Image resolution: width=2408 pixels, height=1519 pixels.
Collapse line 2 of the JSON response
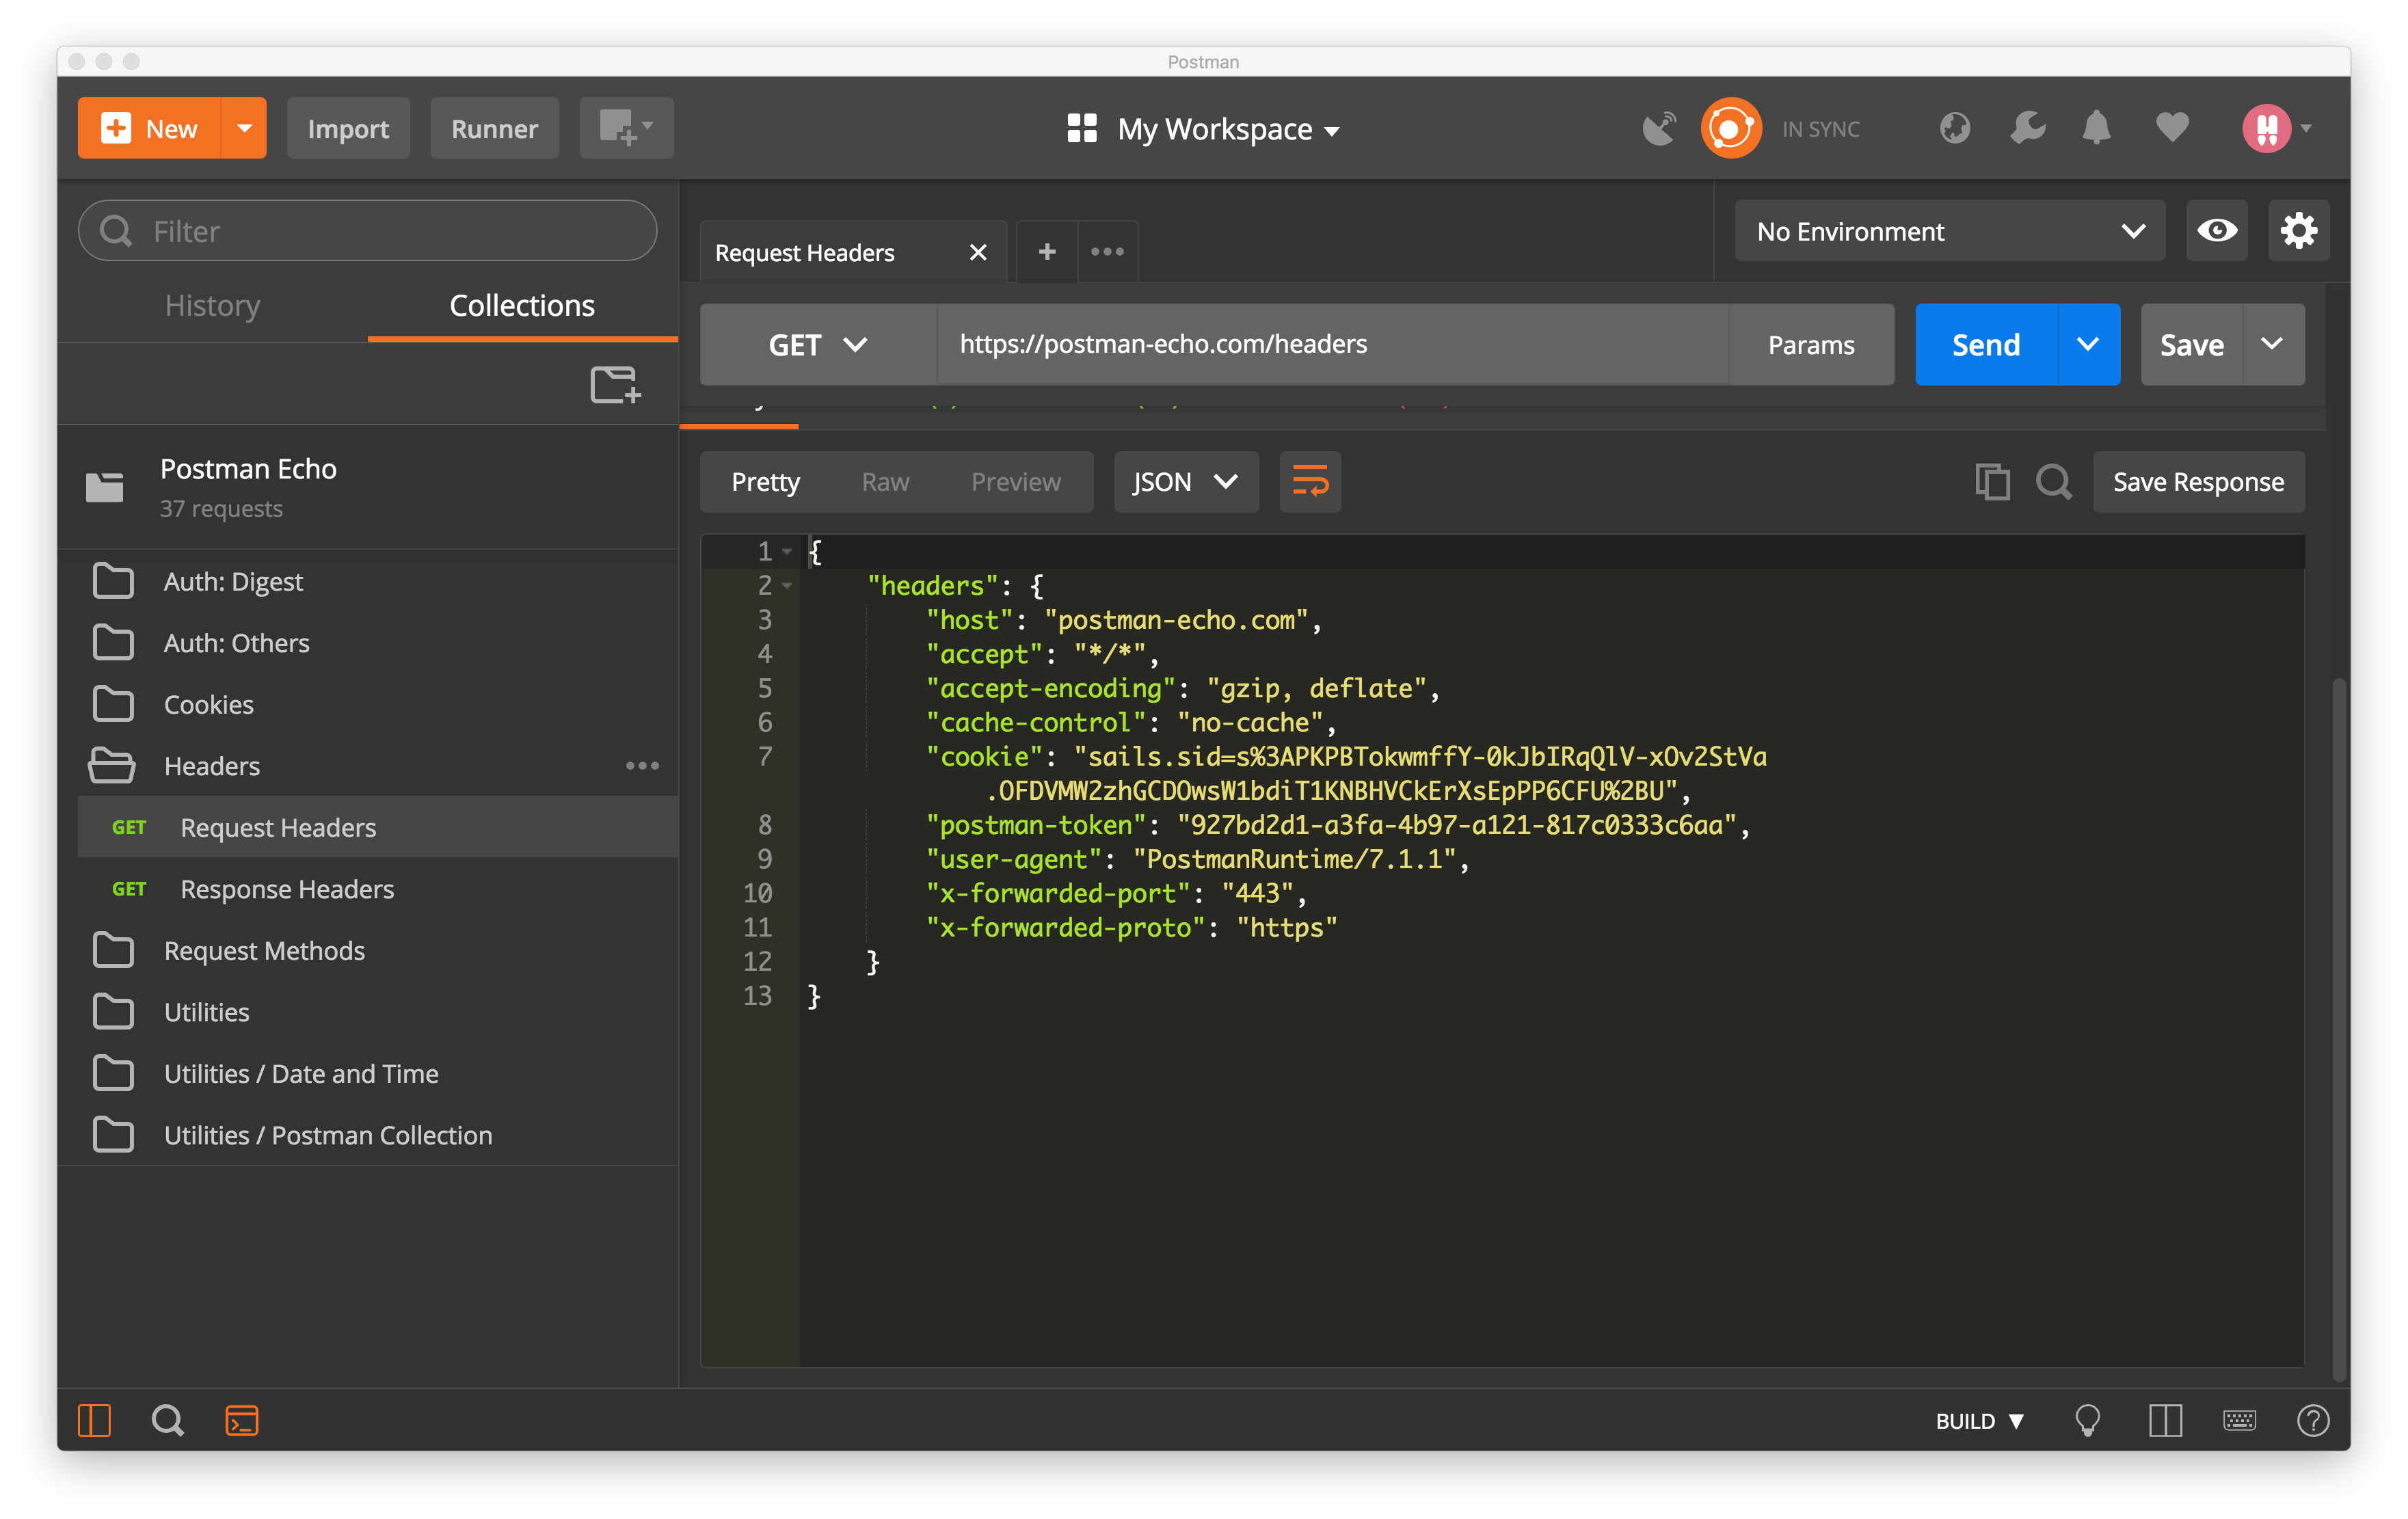787,586
